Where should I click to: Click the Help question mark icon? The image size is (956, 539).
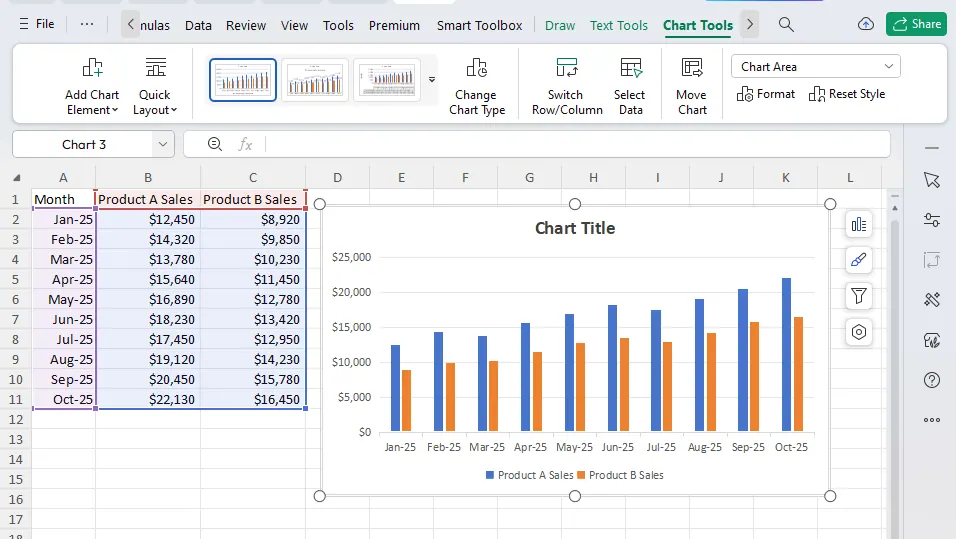pyautogui.click(x=932, y=380)
